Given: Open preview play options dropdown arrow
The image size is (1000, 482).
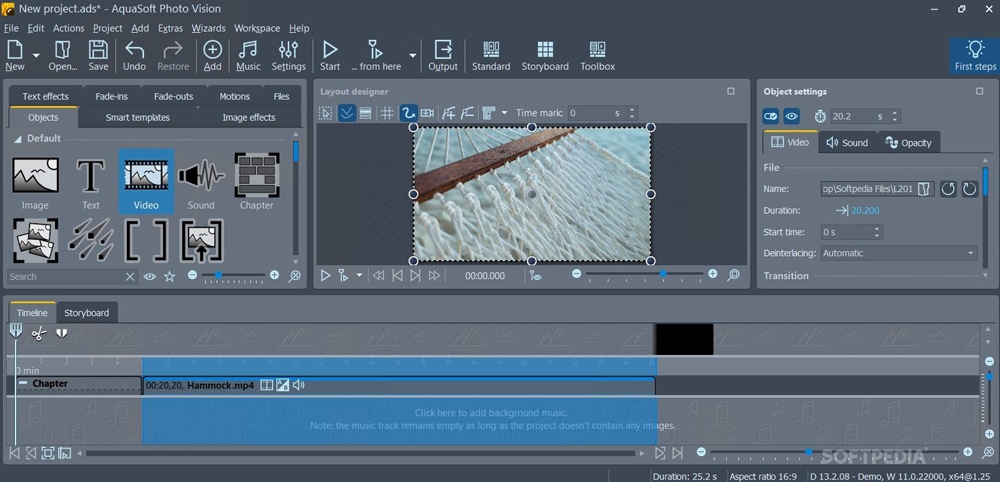Looking at the screenshot, I should (x=359, y=275).
